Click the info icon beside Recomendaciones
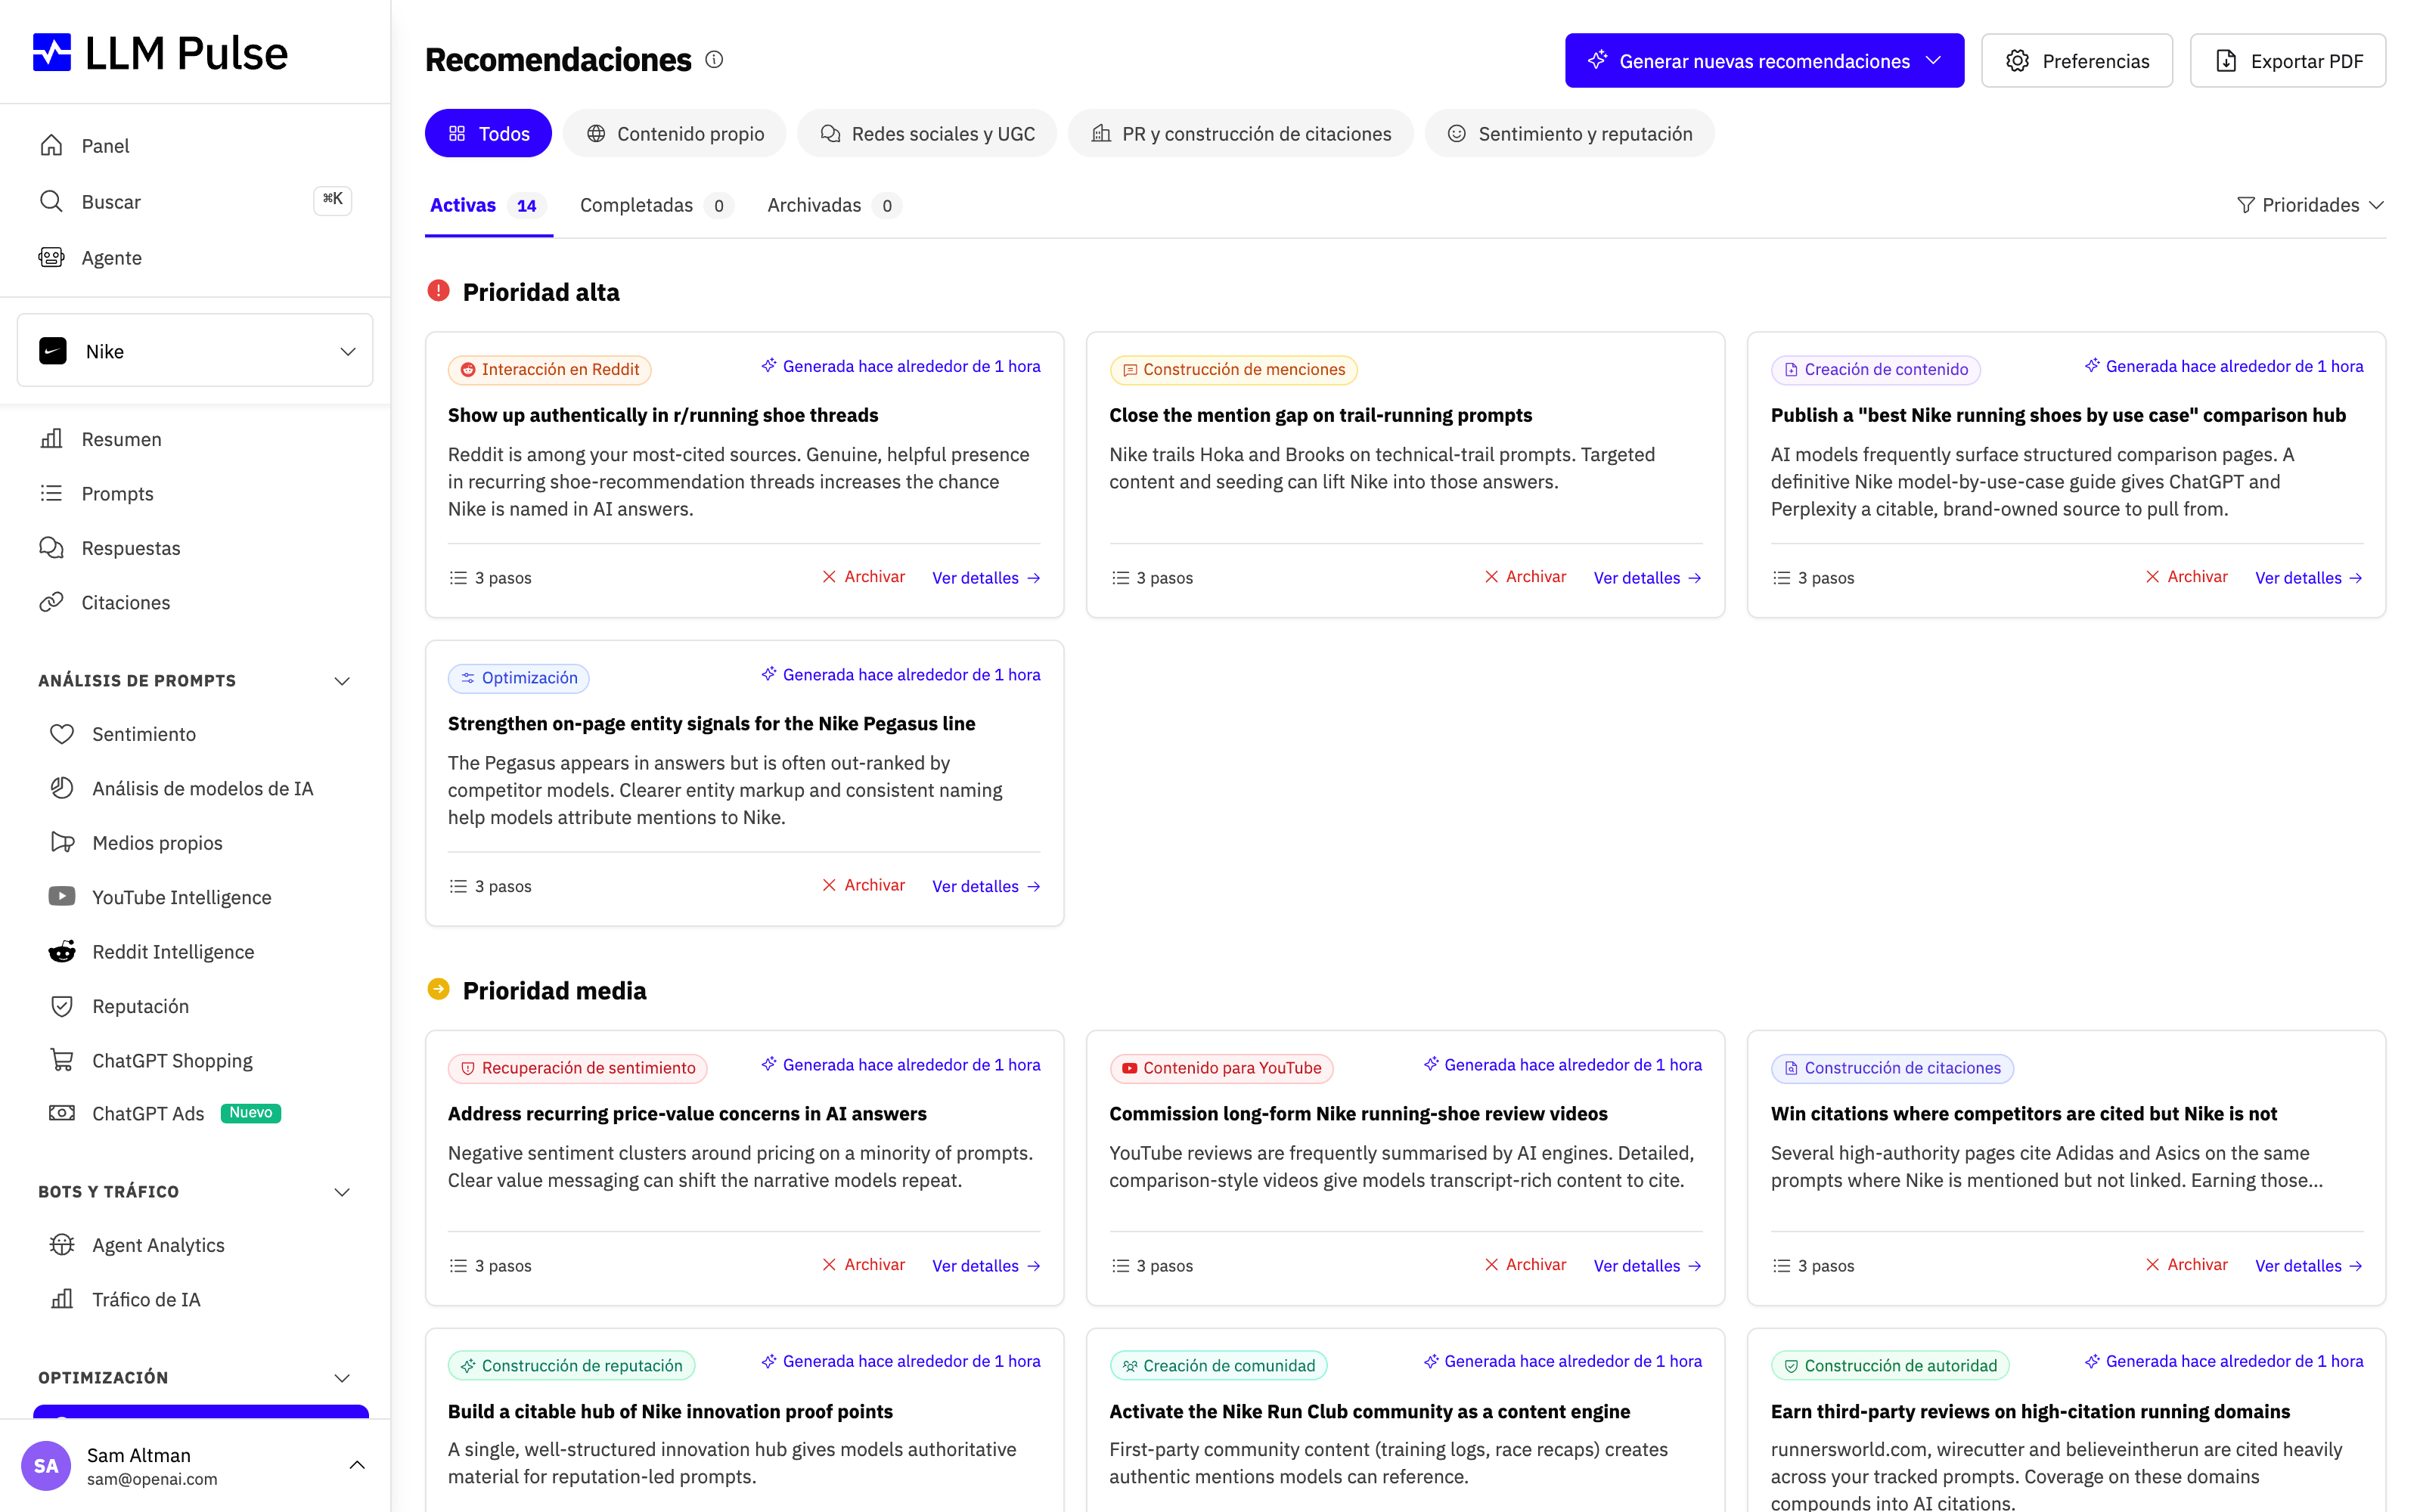 (x=714, y=60)
